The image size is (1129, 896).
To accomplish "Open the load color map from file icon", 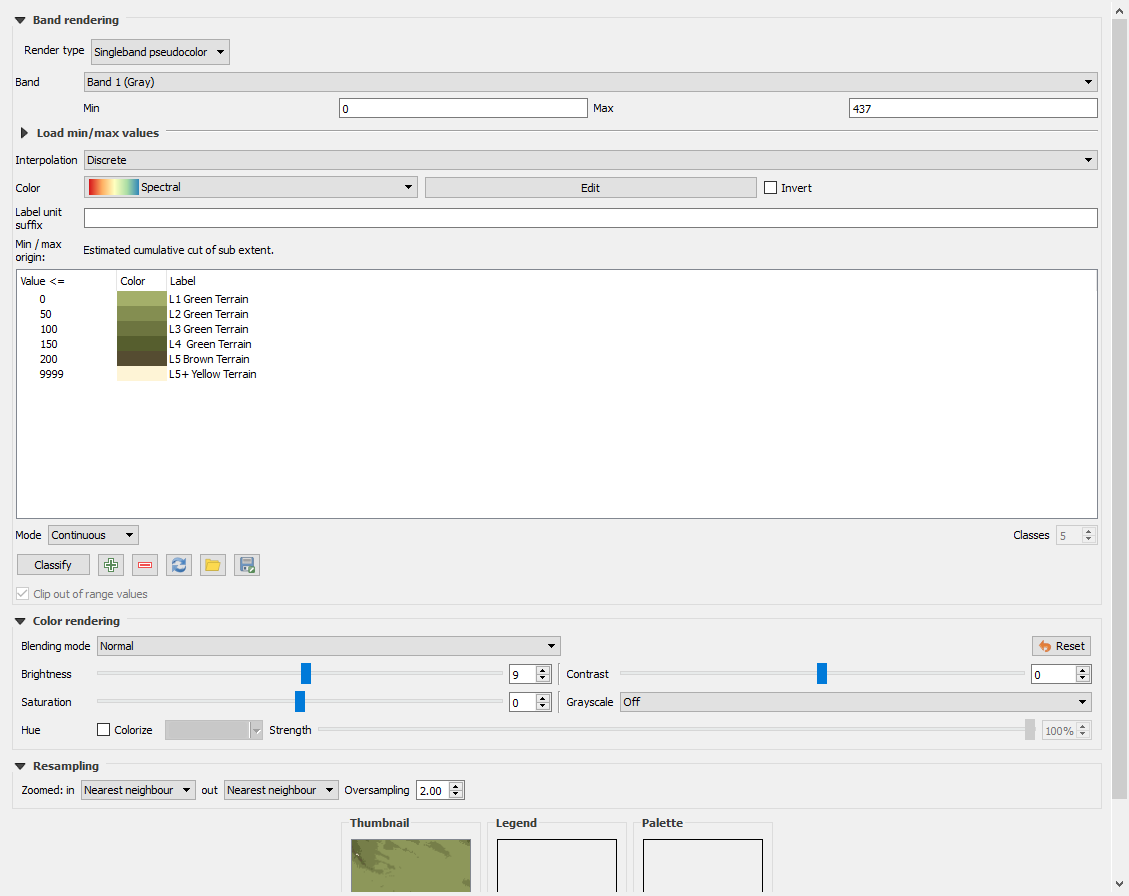I will (x=212, y=565).
